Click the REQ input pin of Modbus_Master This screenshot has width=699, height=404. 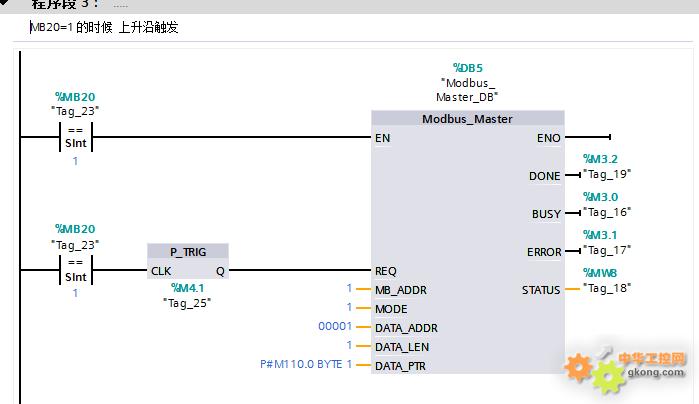point(386,271)
